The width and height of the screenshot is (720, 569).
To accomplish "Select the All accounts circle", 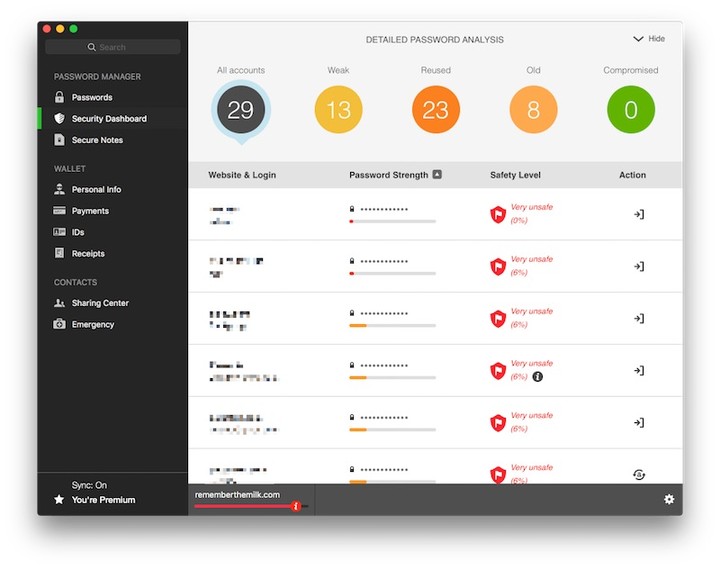I will tap(241, 110).
